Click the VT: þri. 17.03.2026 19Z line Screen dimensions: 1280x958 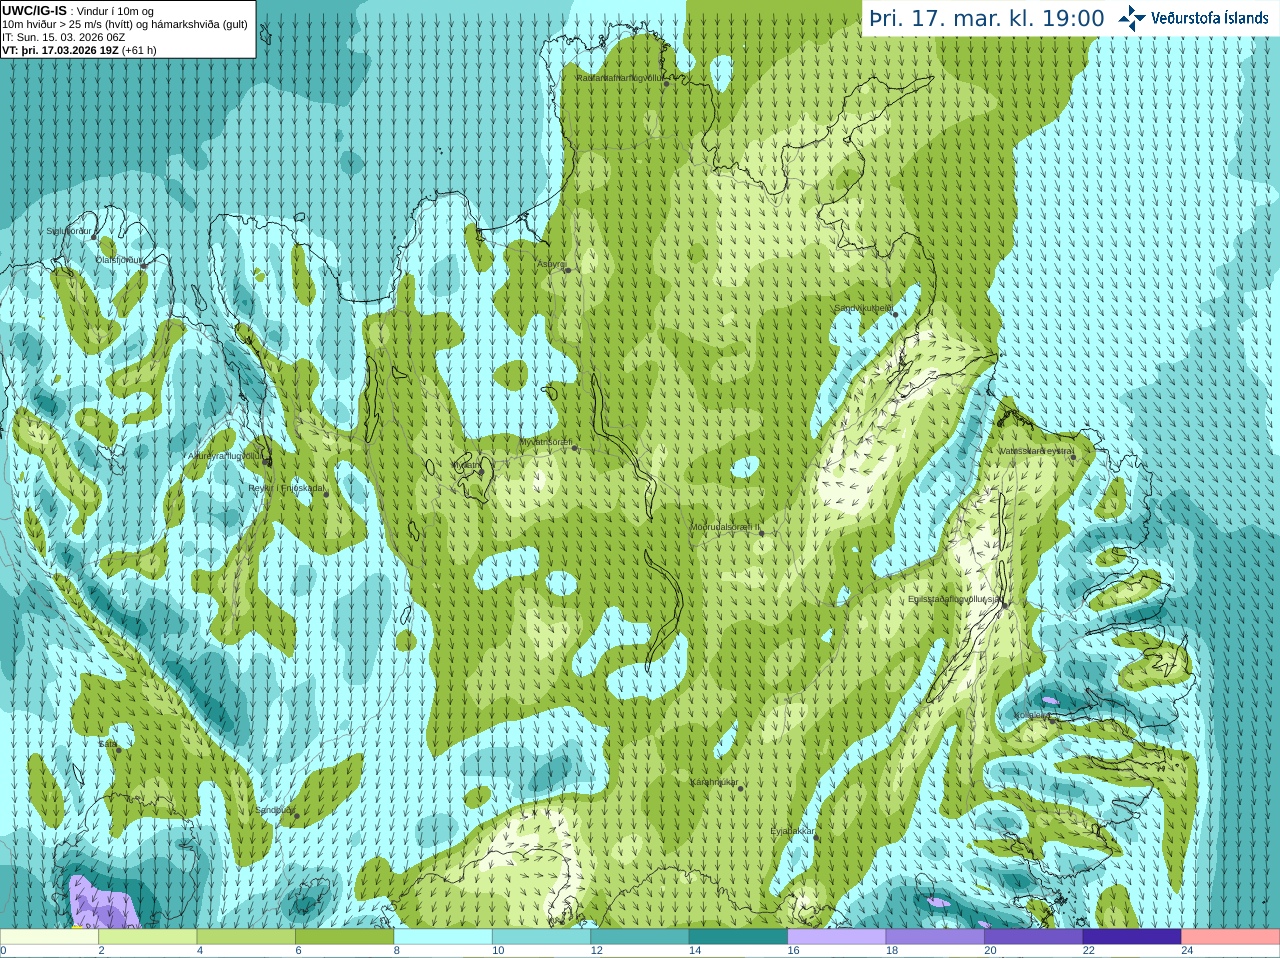point(79,50)
